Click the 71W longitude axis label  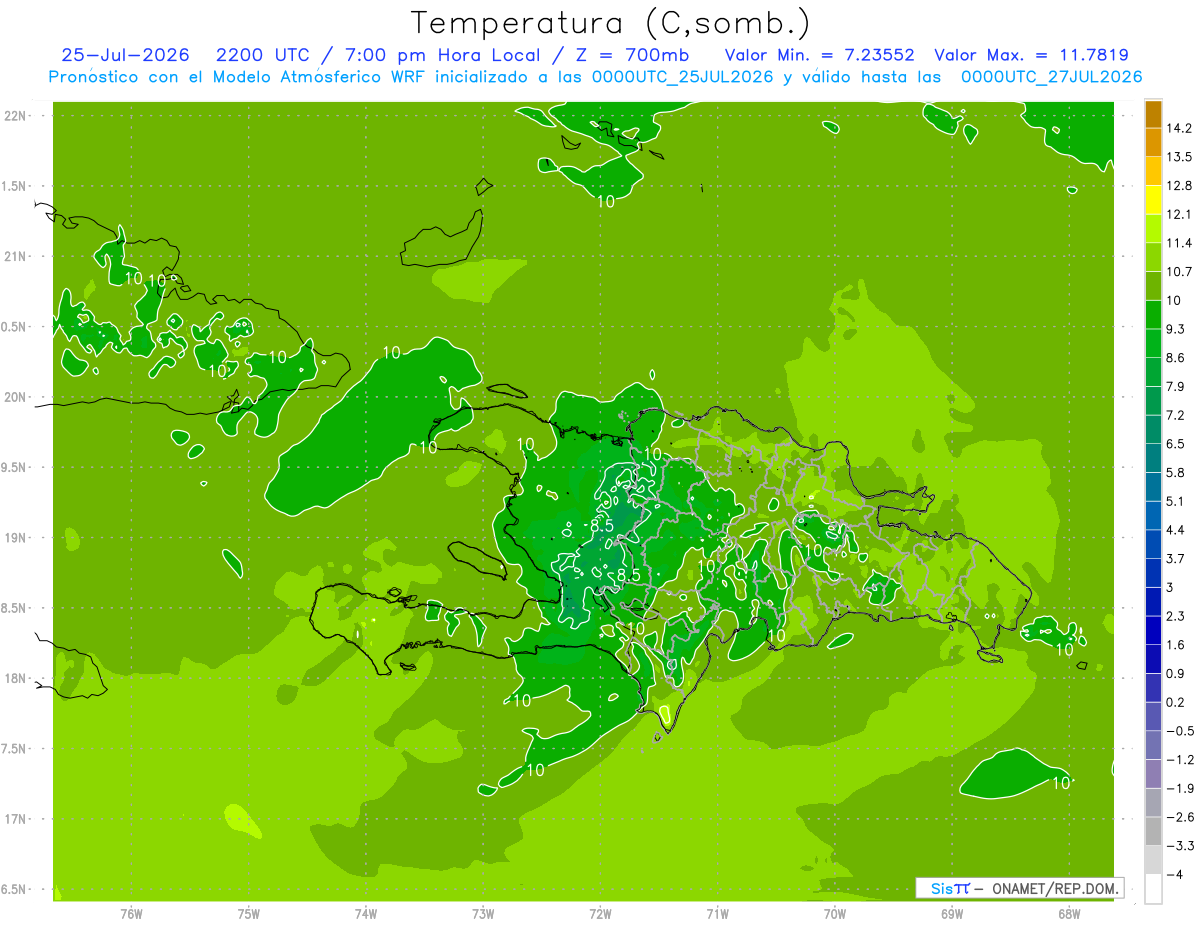tap(717, 914)
